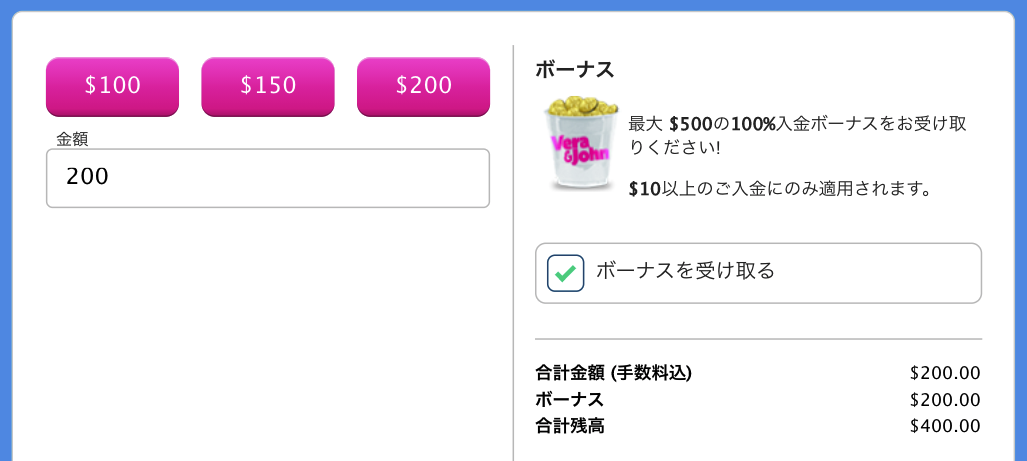
Task: Click the bold $500 maximum bonus text
Action: pyautogui.click(x=689, y=124)
